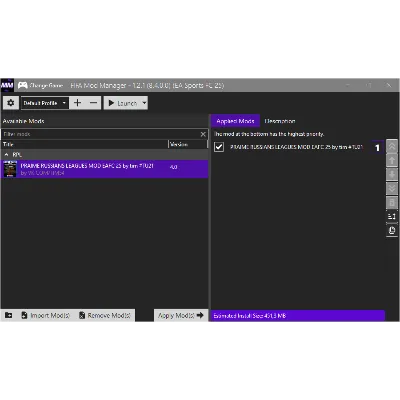
Task: Click the Remove Mod(s) button
Action: (x=105, y=315)
